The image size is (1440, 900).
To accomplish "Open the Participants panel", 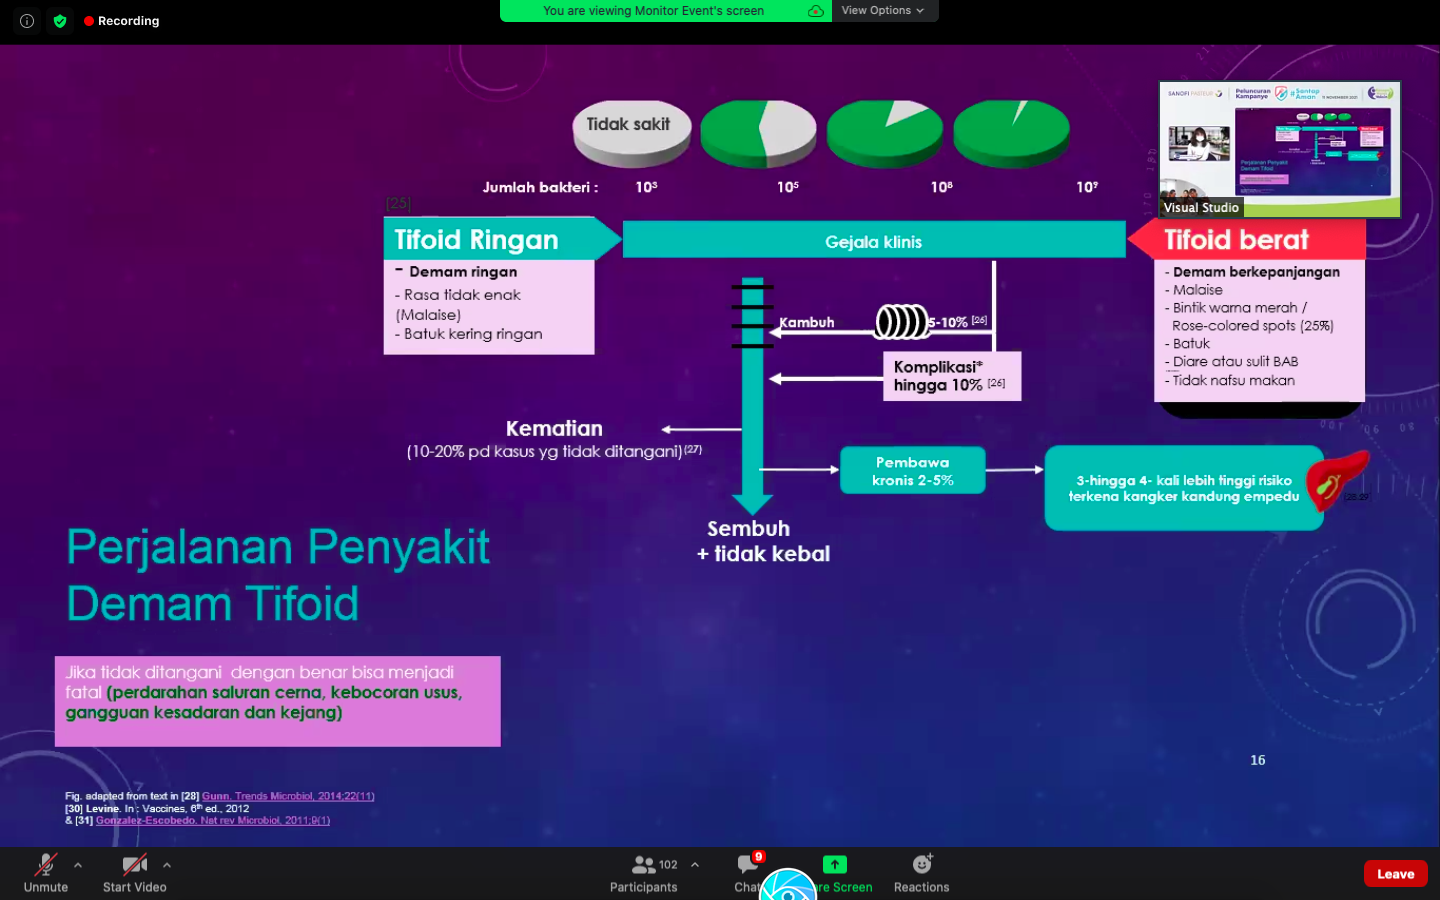I will tap(643, 872).
